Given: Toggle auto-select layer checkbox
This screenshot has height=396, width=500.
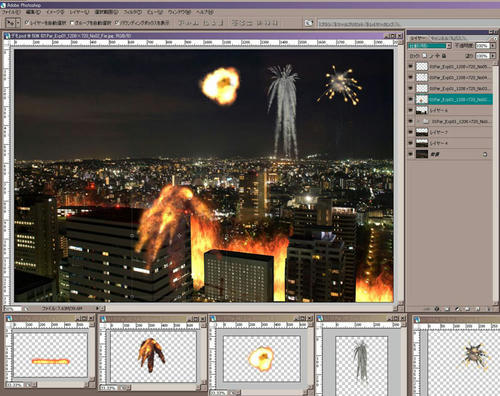Looking at the screenshot, I should pyautogui.click(x=27, y=23).
